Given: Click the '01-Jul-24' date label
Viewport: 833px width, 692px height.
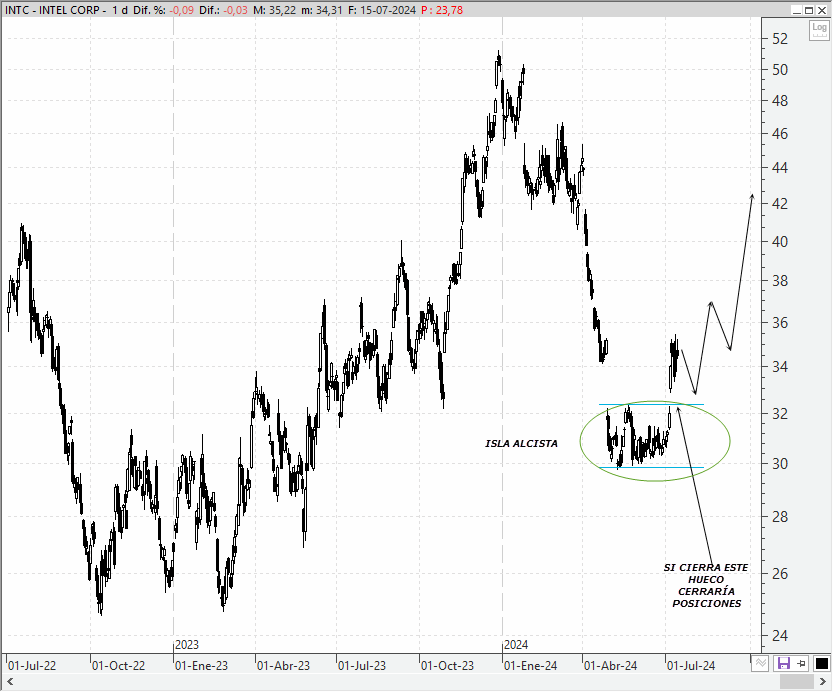Looking at the screenshot, I should [691, 665].
